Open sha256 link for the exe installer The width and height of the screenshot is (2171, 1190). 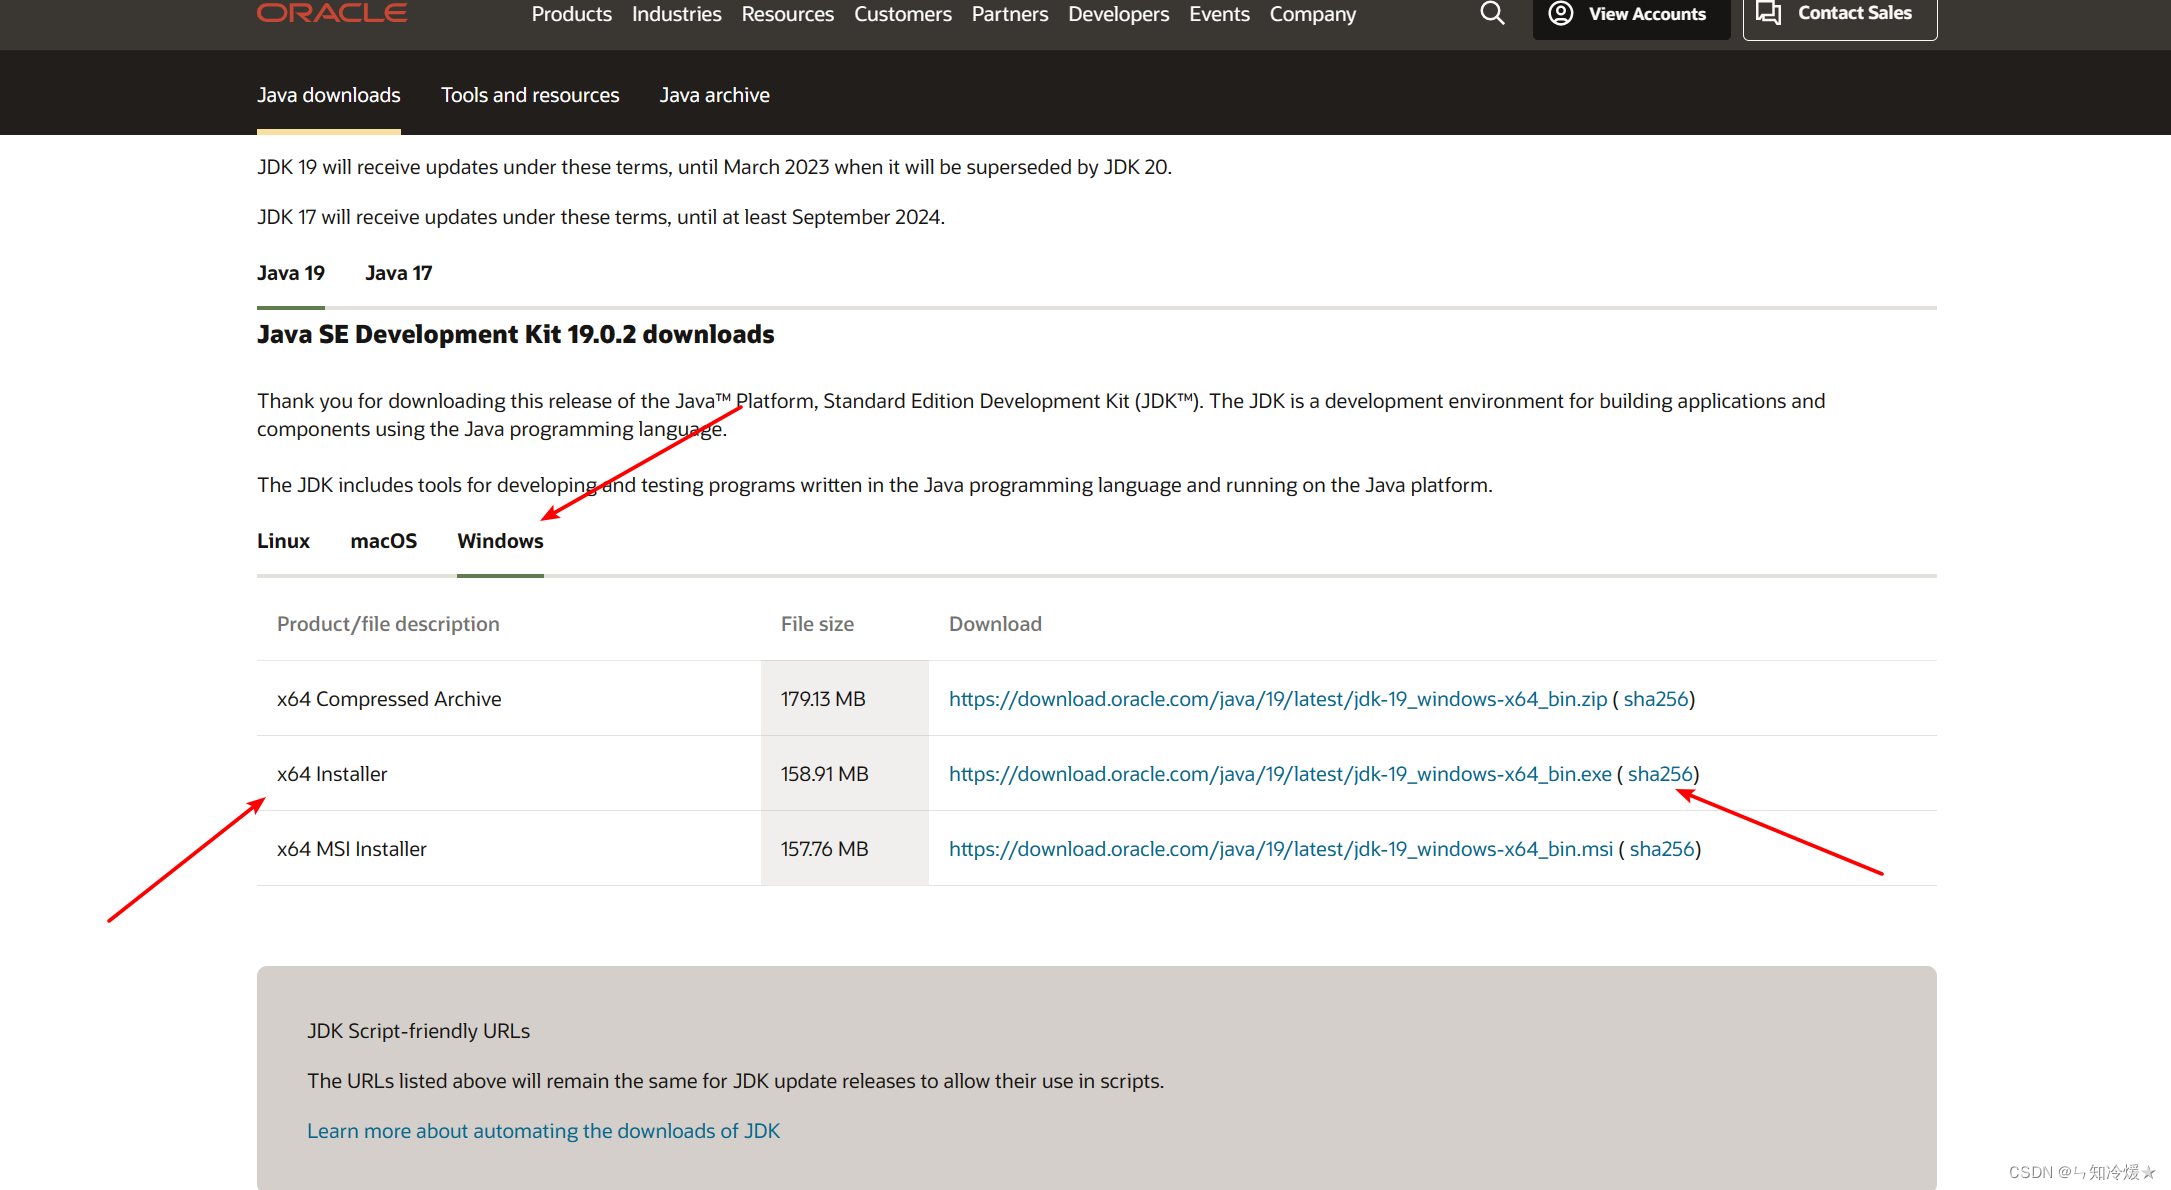(x=1659, y=774)
